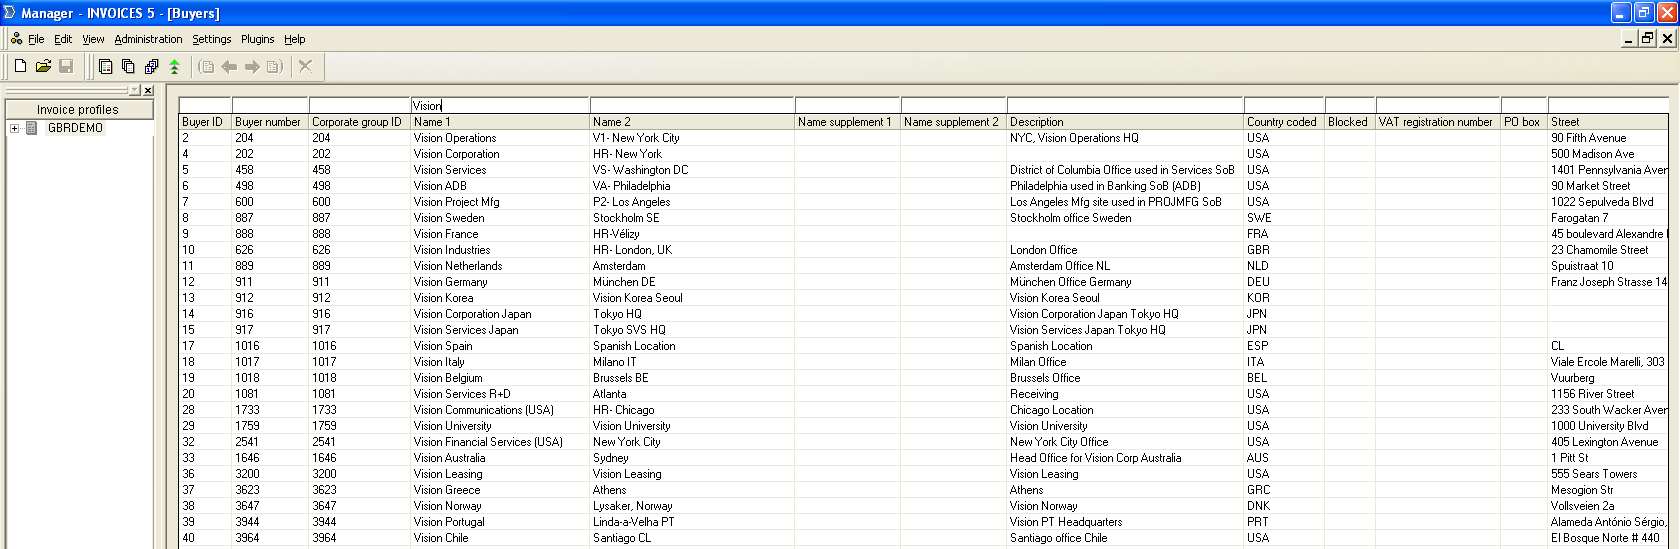
Task: Click the GBRDEMO profile icon
Action: 32,128
